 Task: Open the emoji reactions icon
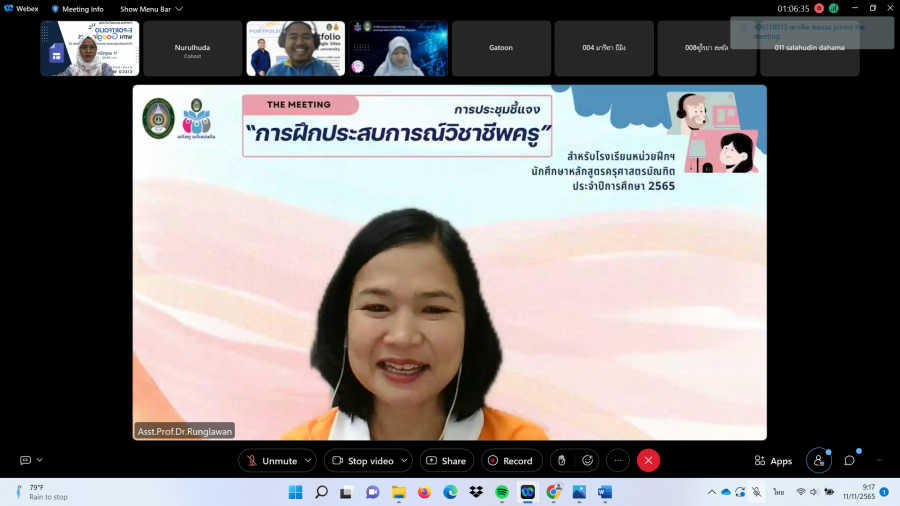pyautogui.click(x=587, y=461)
